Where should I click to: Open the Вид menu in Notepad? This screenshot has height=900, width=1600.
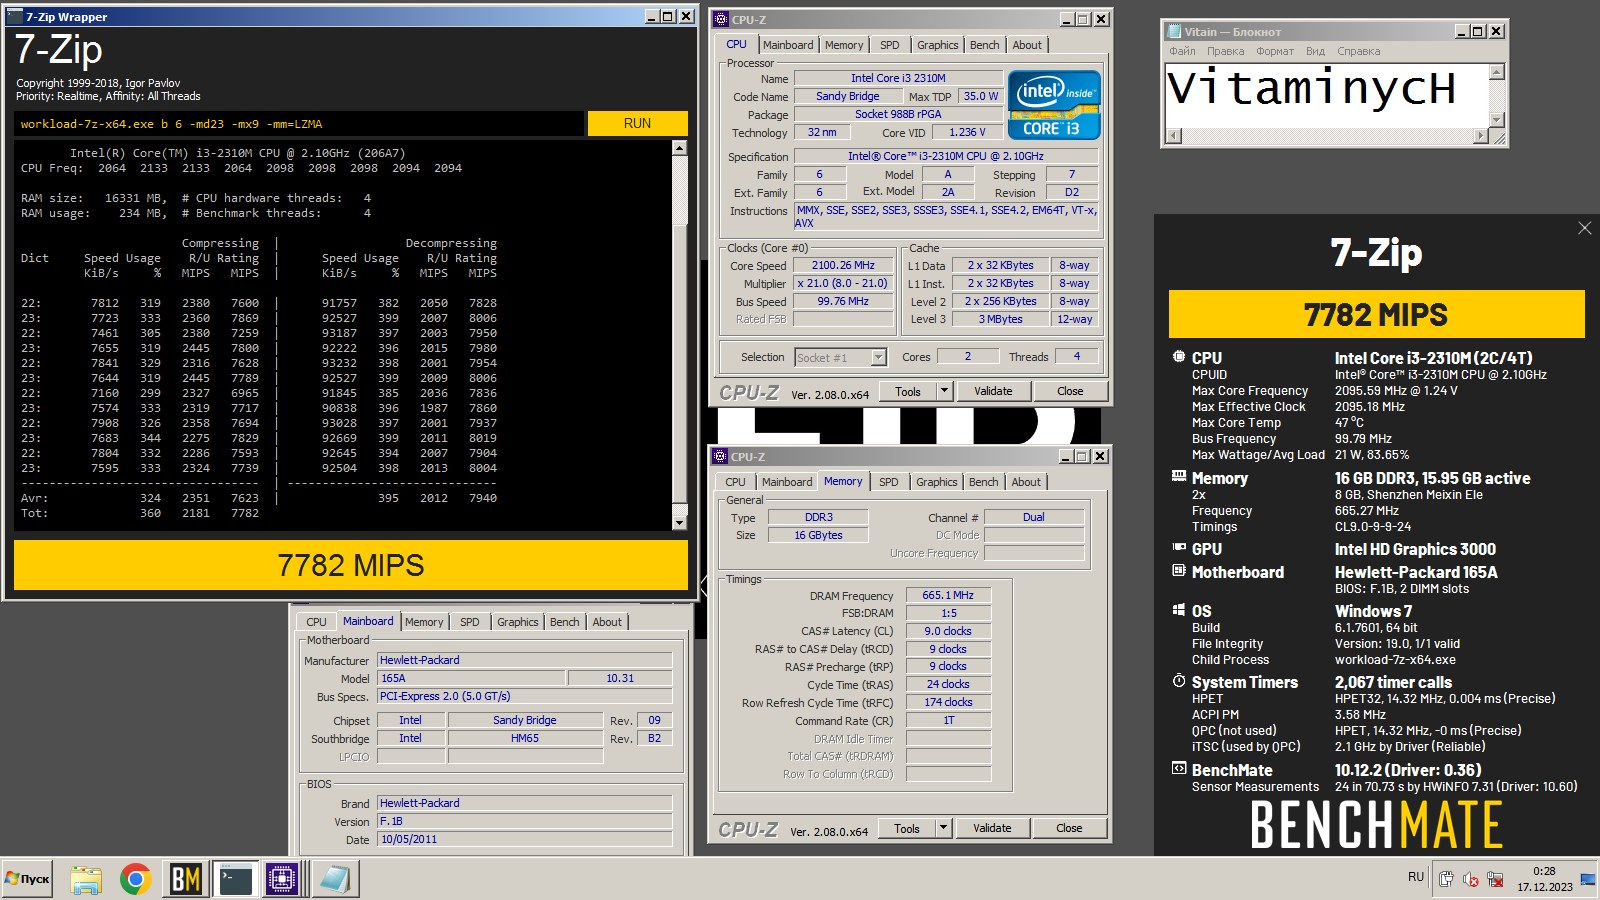1315,51
